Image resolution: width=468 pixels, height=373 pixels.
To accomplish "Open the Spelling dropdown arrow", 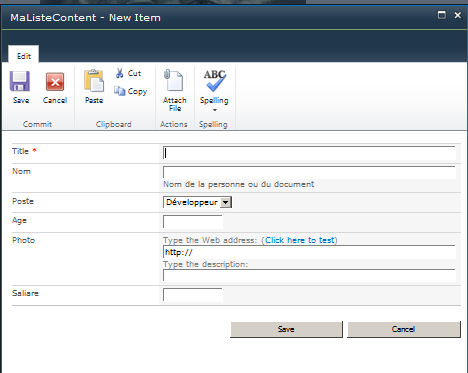I will (x=215, y=110).
